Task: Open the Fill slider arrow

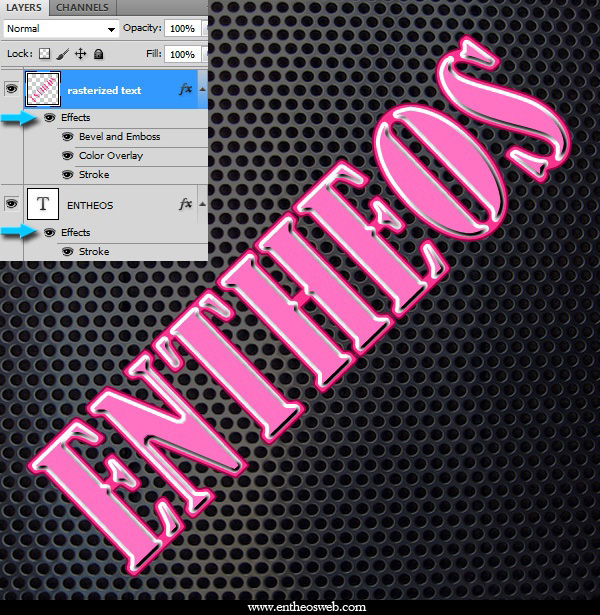Action: (x=205, y=54)
